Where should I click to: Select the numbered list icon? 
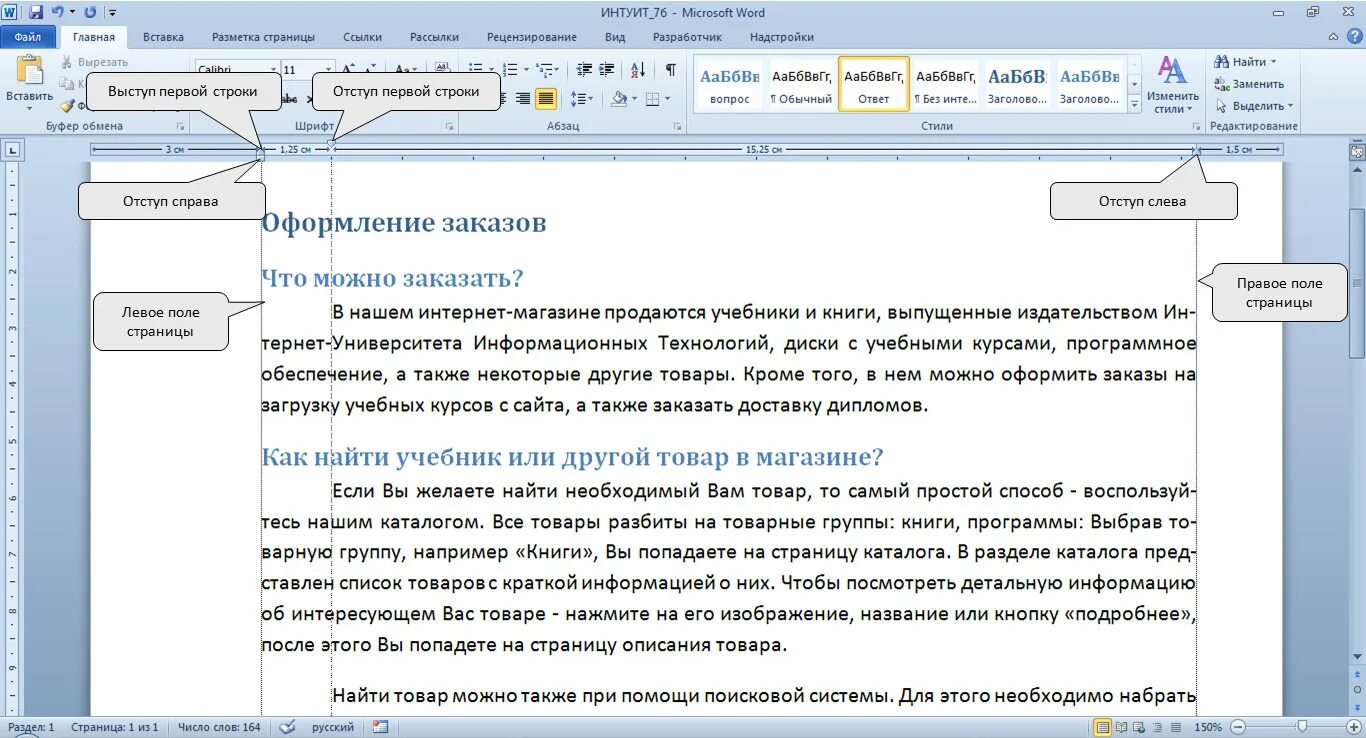[510, 68]
